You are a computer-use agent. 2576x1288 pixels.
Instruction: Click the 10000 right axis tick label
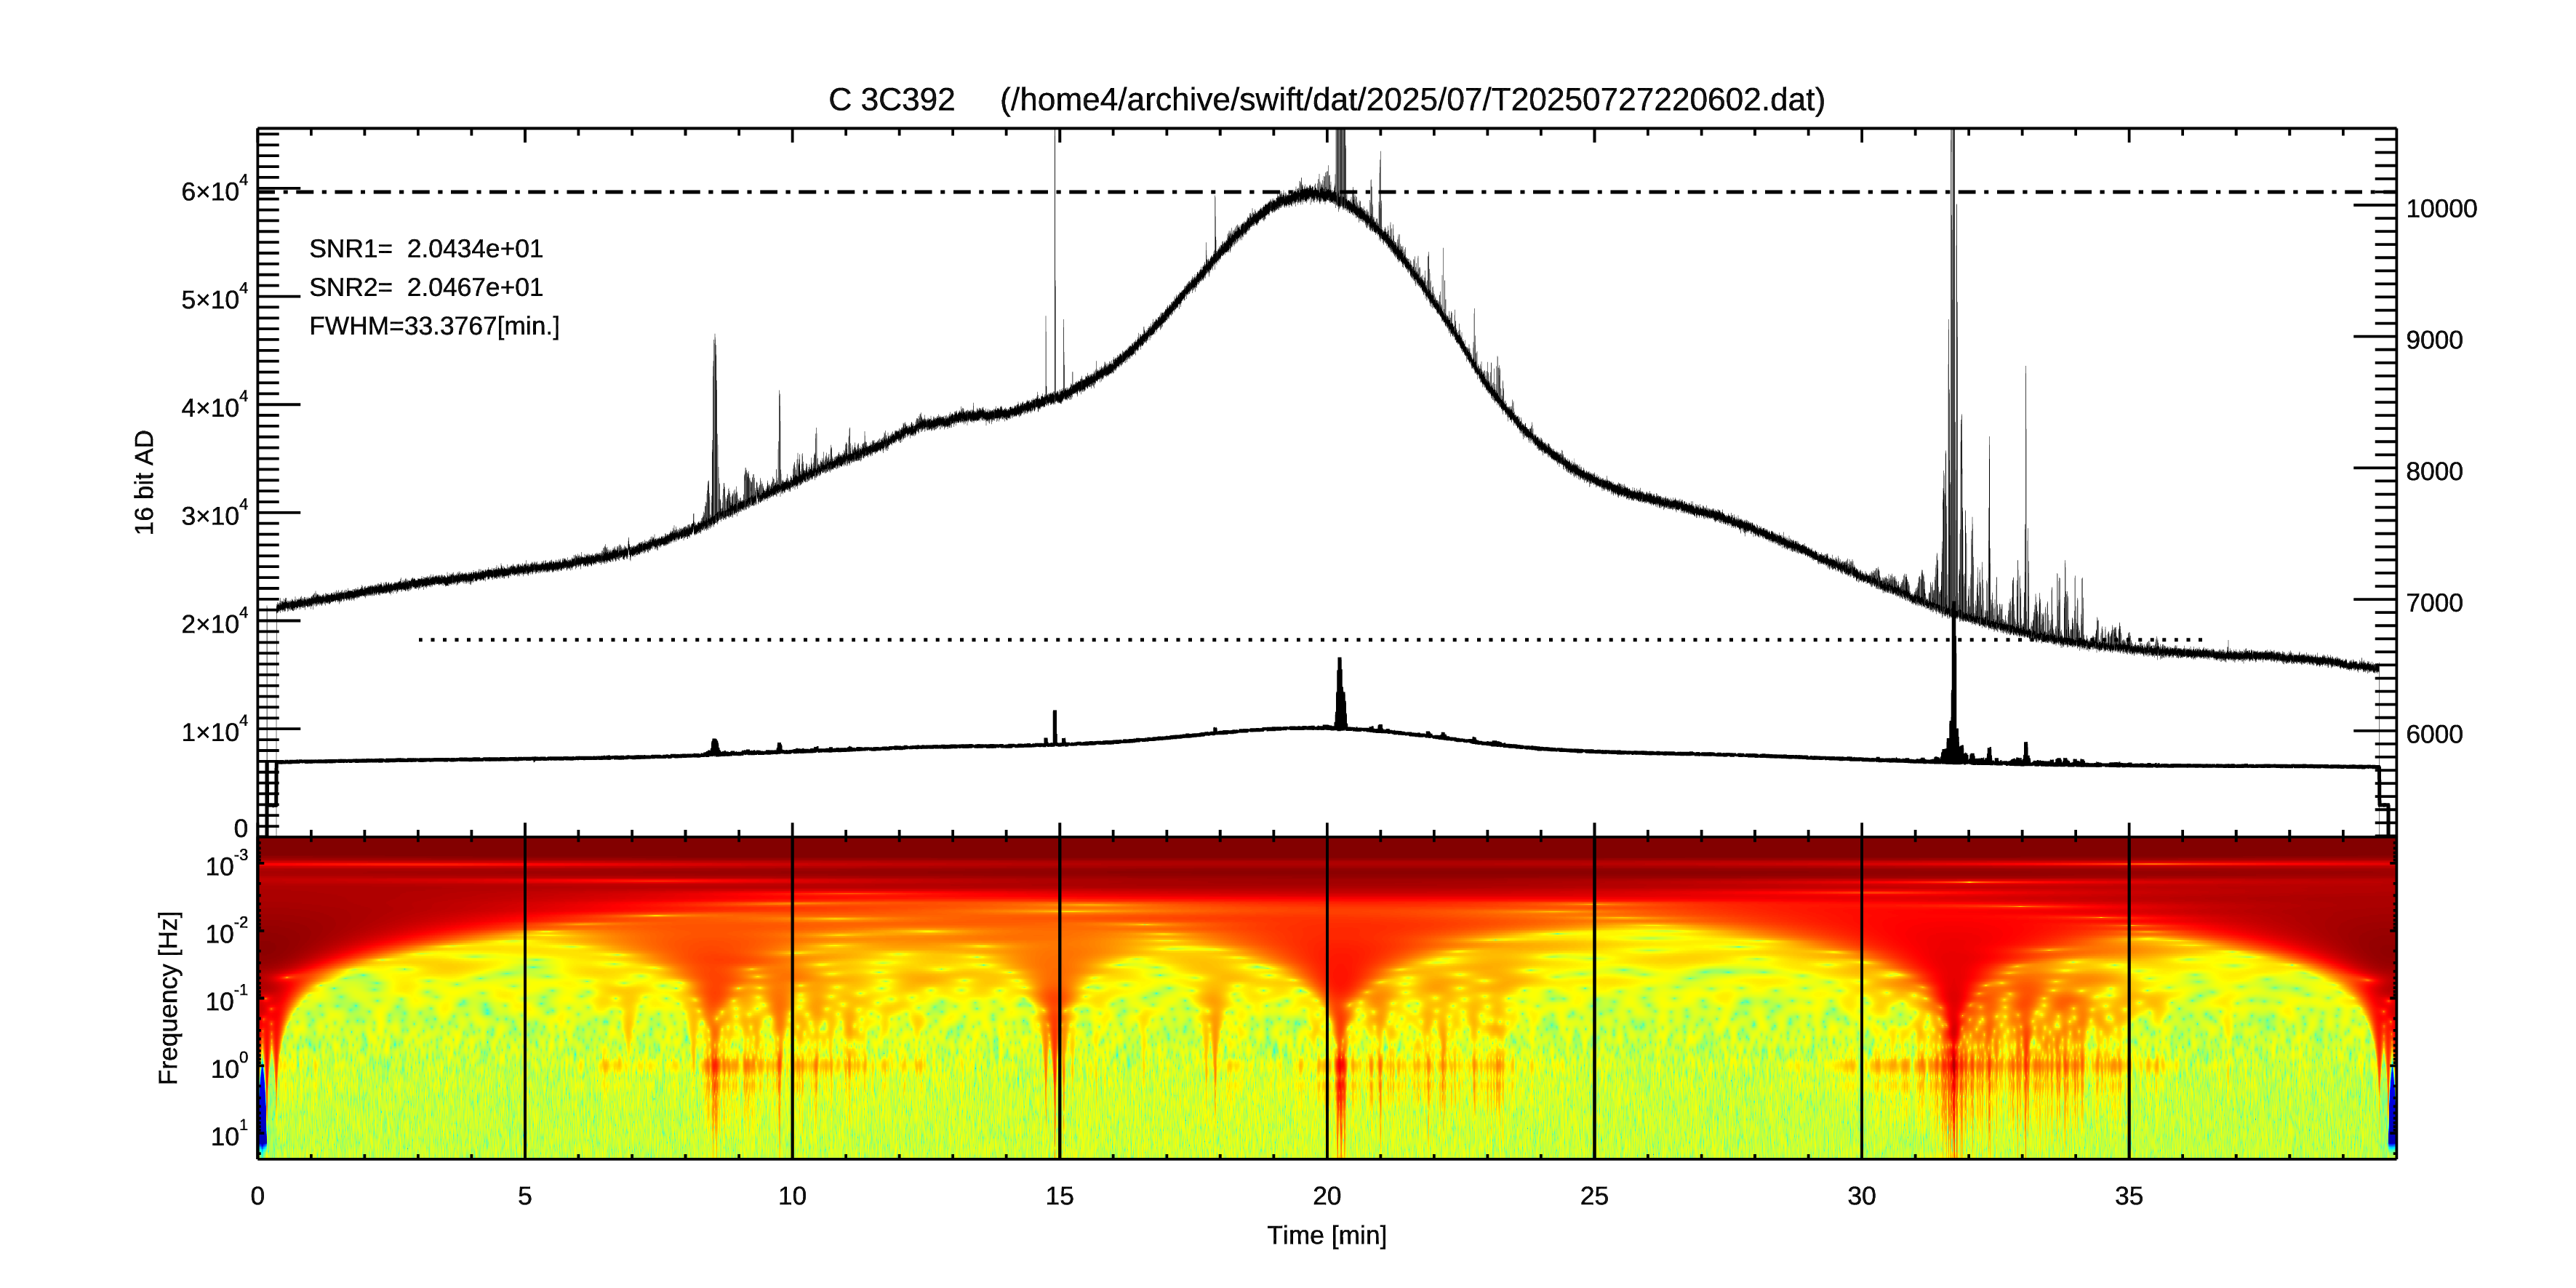pos(2441,209)
